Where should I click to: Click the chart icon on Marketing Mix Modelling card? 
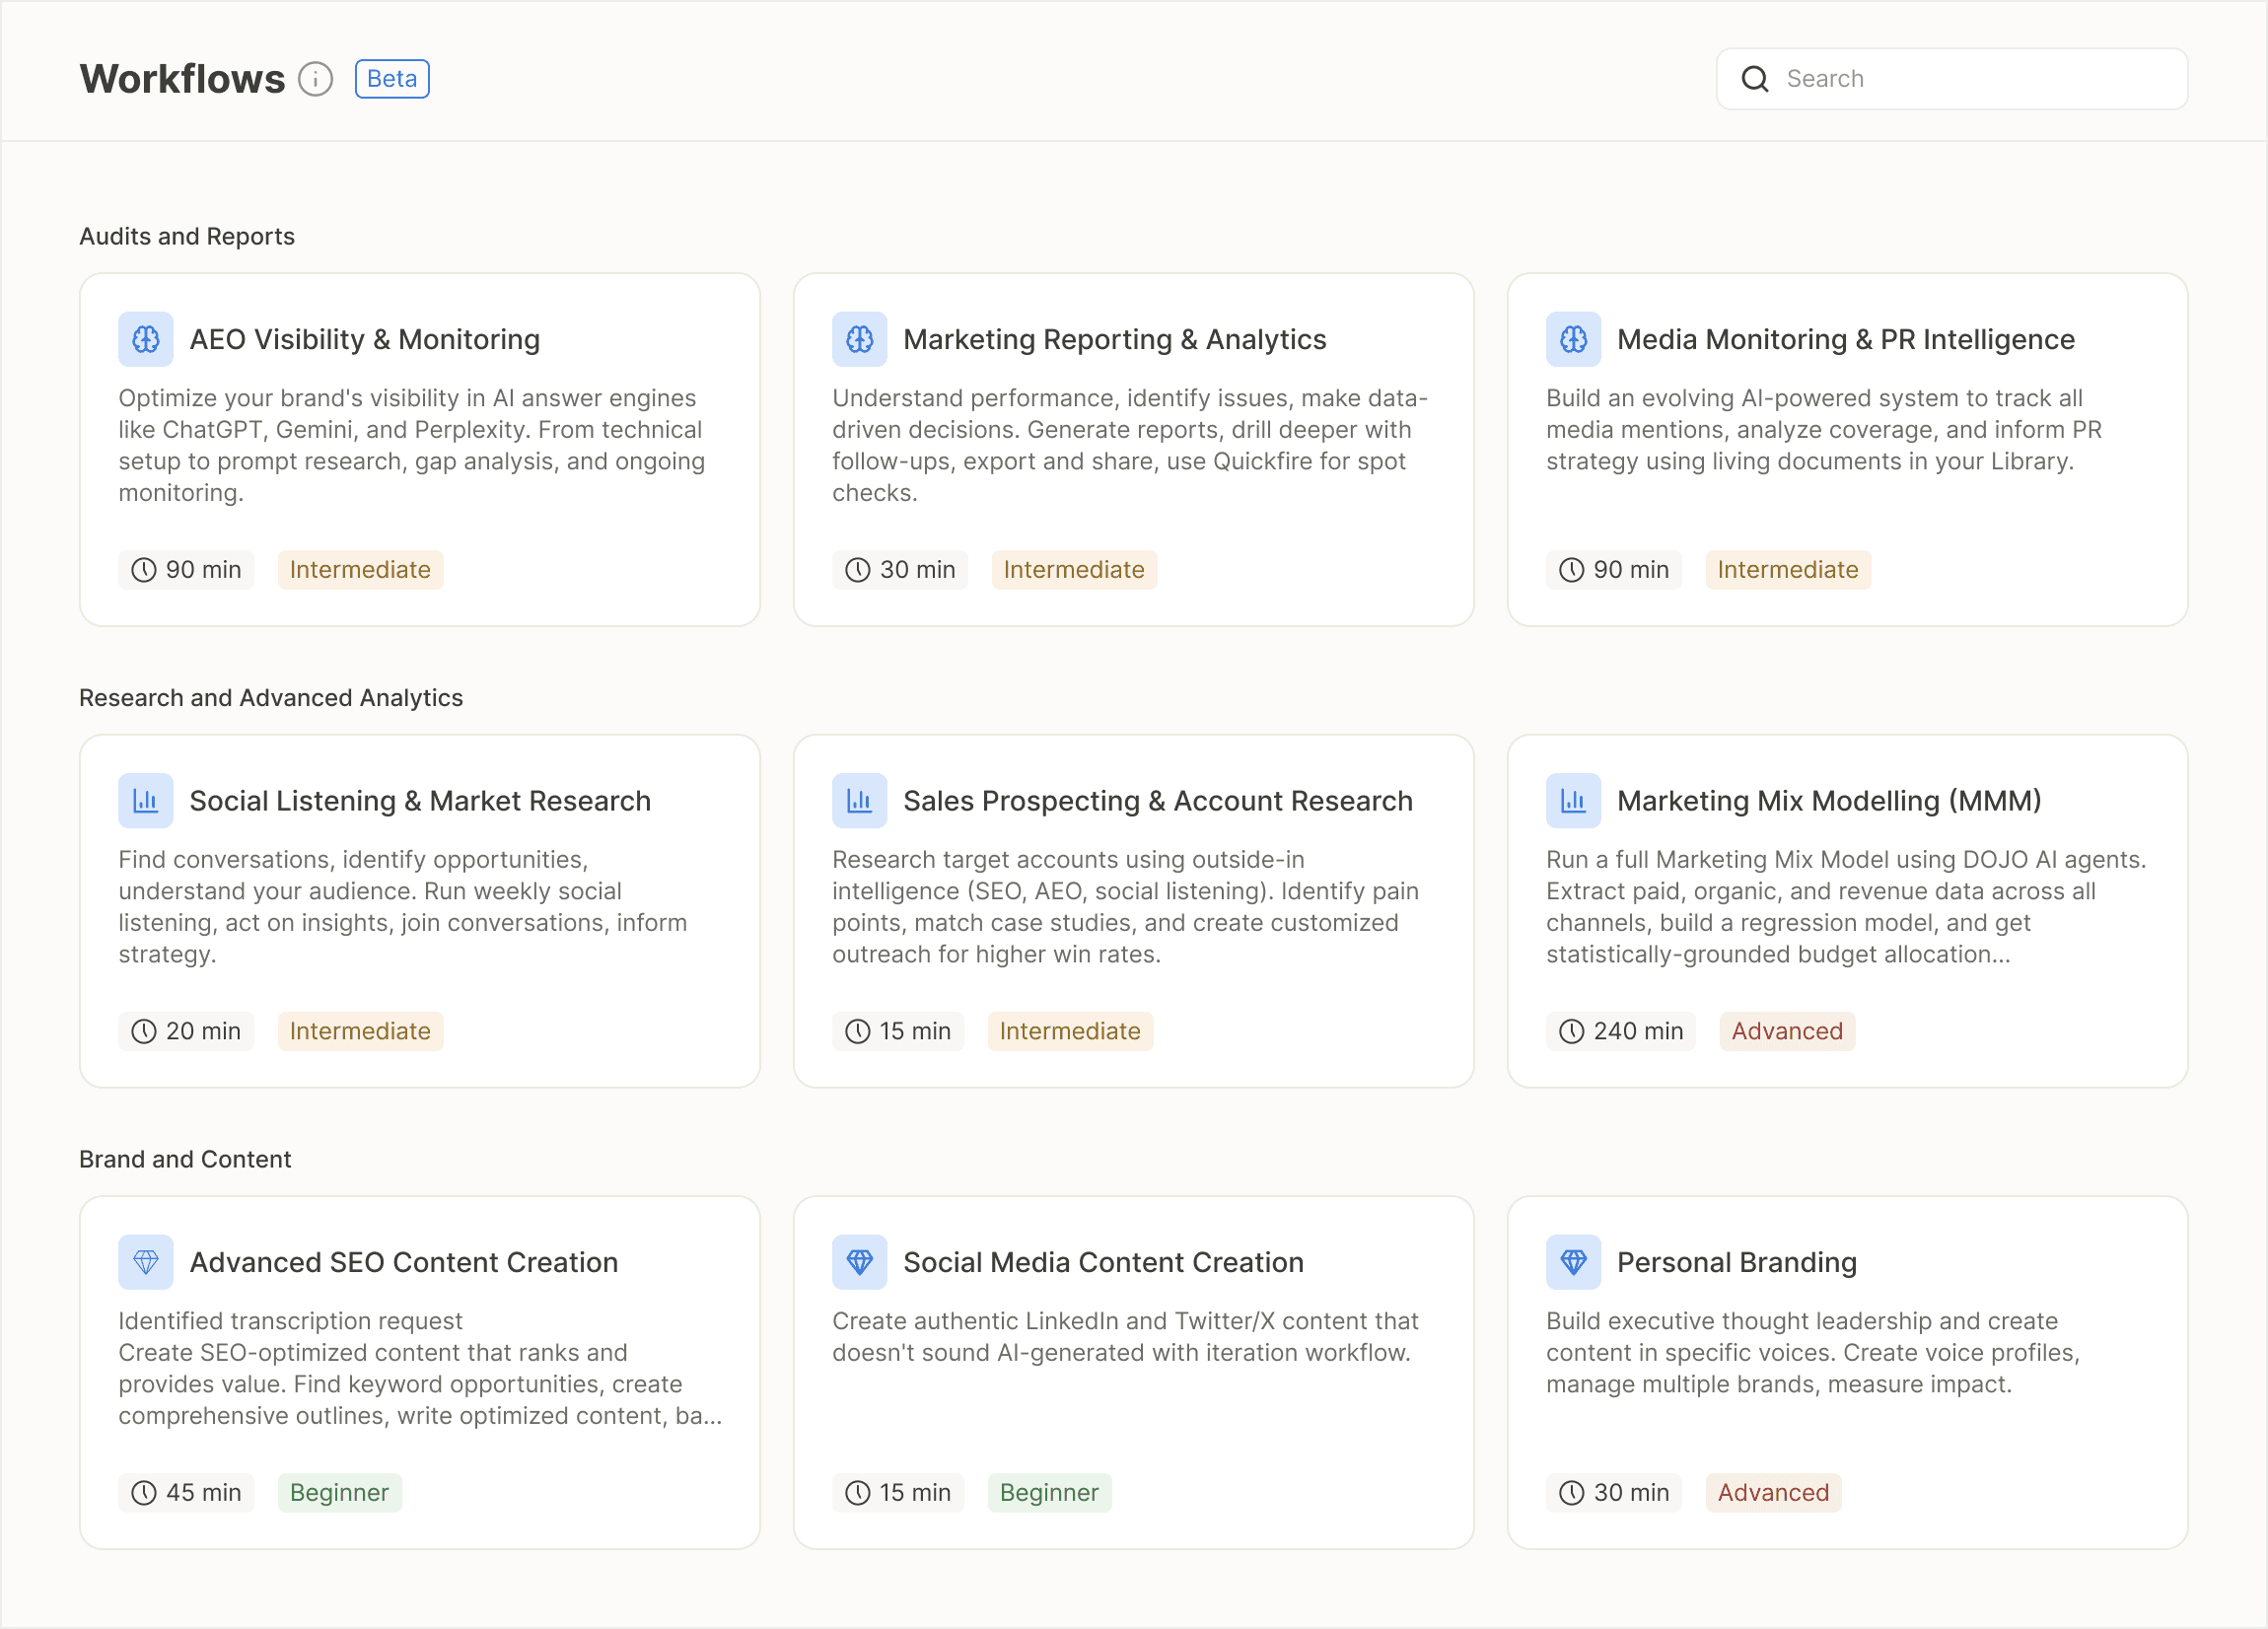(x=1573, y=800)
